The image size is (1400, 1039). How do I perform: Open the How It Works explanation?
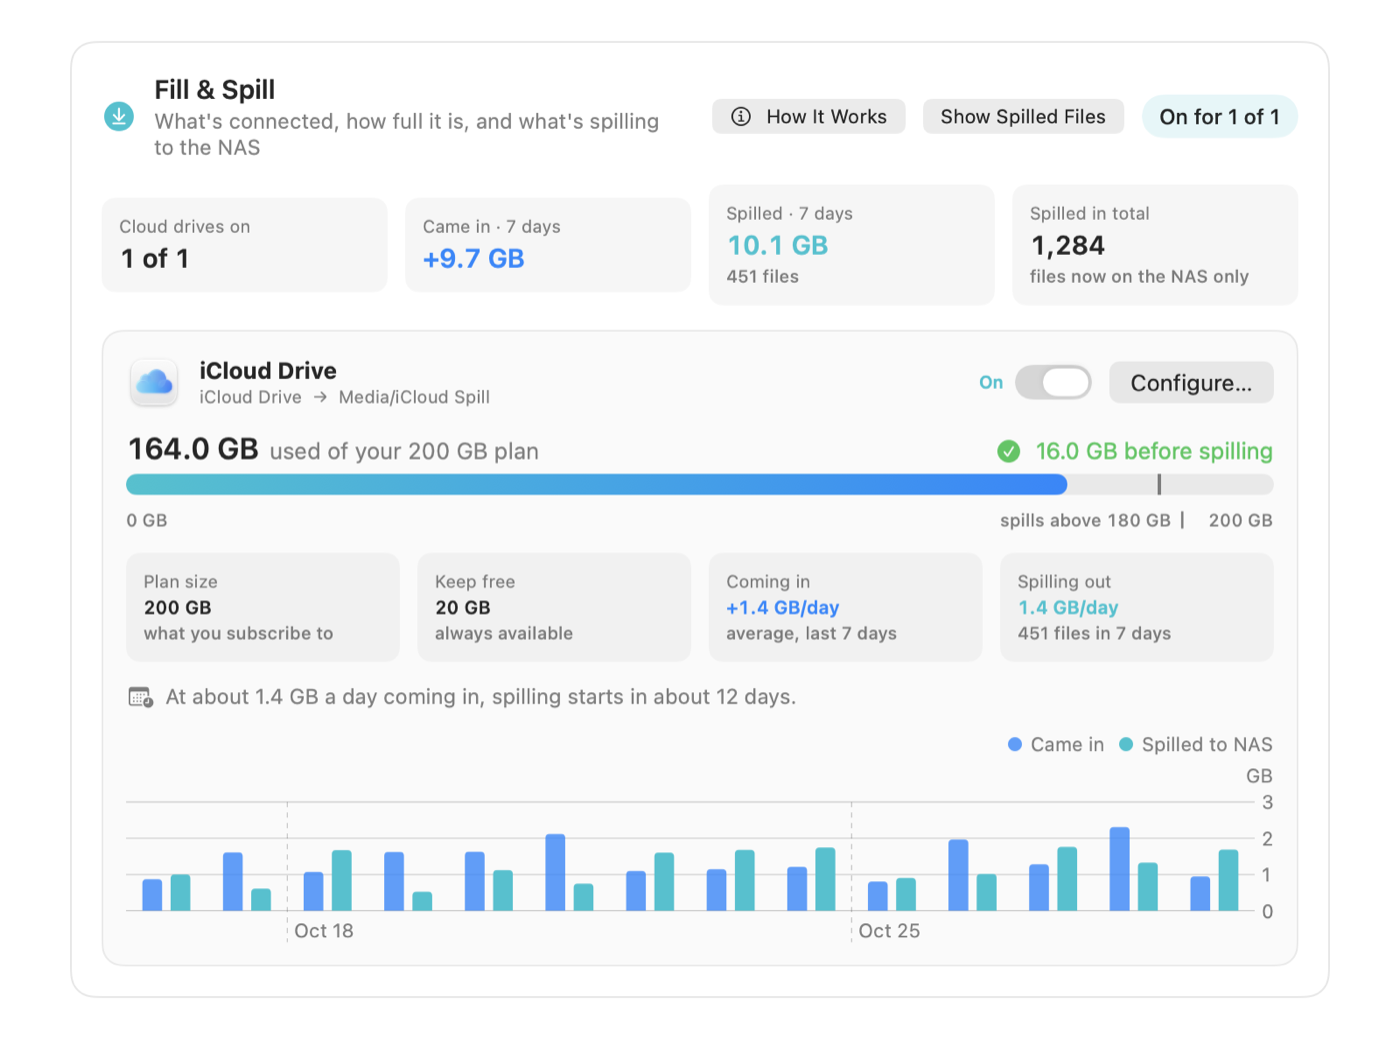coord(808,116)
